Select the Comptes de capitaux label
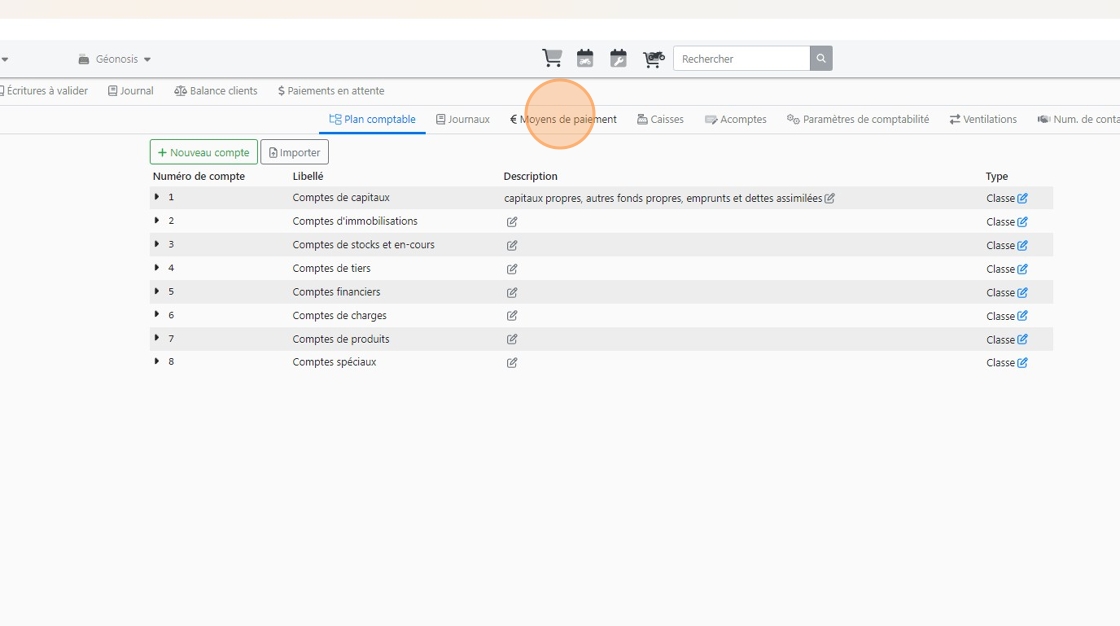 (341, 197)
